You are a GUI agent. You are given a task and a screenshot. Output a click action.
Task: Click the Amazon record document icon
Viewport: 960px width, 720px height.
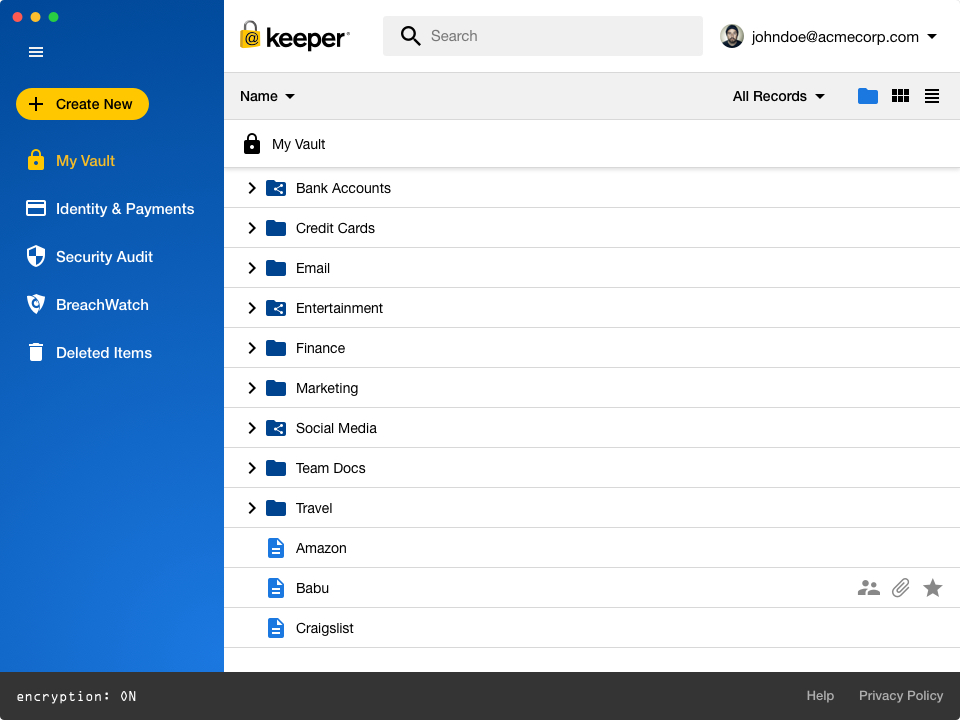[276, 548]
